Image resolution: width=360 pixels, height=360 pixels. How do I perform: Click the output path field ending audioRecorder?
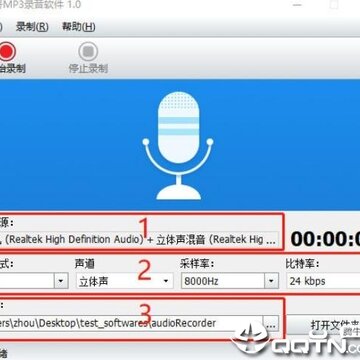point(132,323)
